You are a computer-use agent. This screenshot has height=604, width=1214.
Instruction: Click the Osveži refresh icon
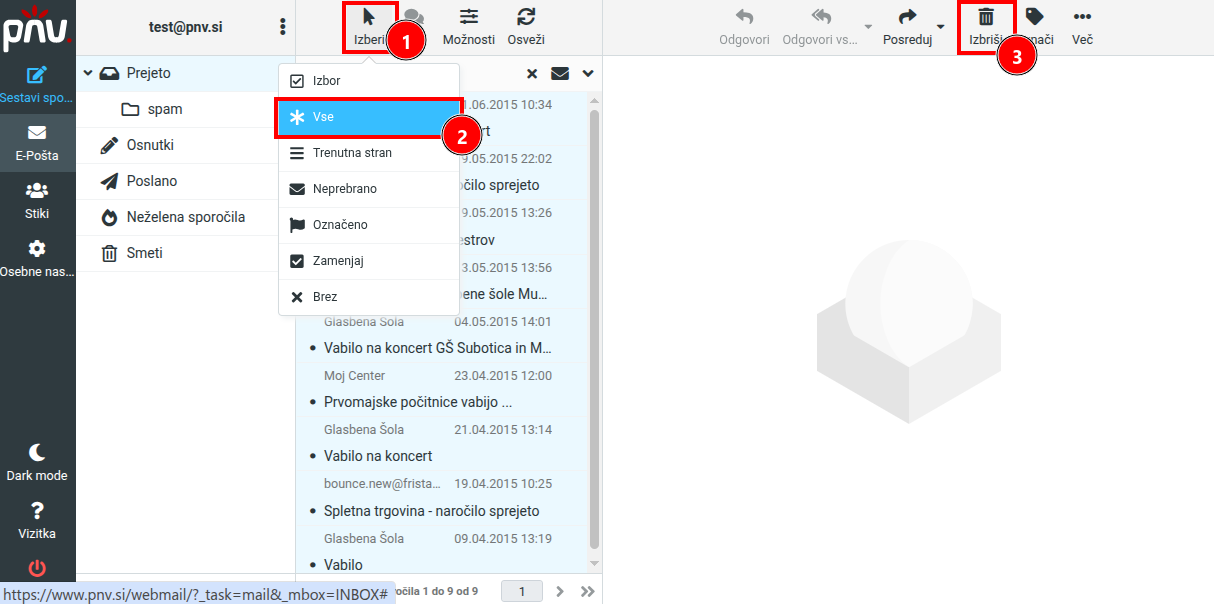click(526, 17)
